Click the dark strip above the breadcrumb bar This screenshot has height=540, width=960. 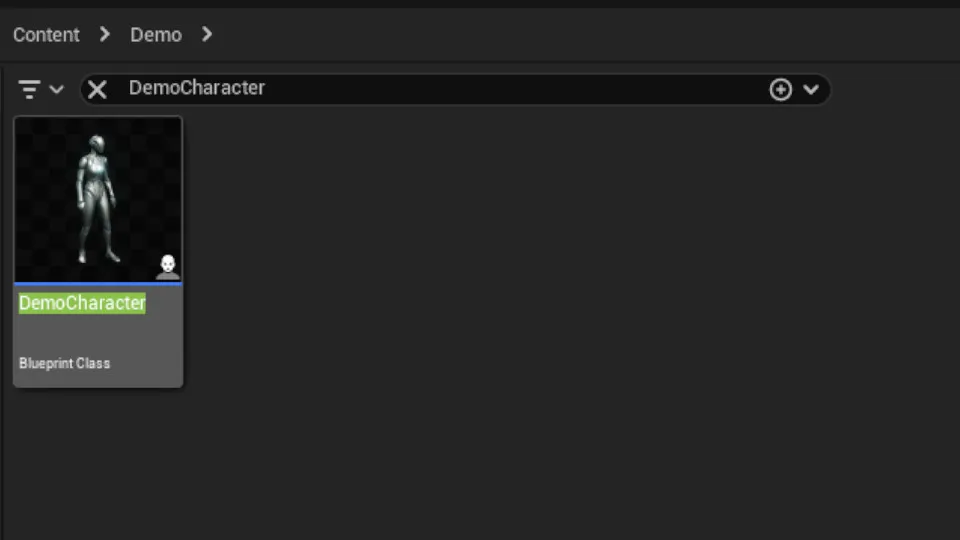pyautogui.click(x=480, y=4)
